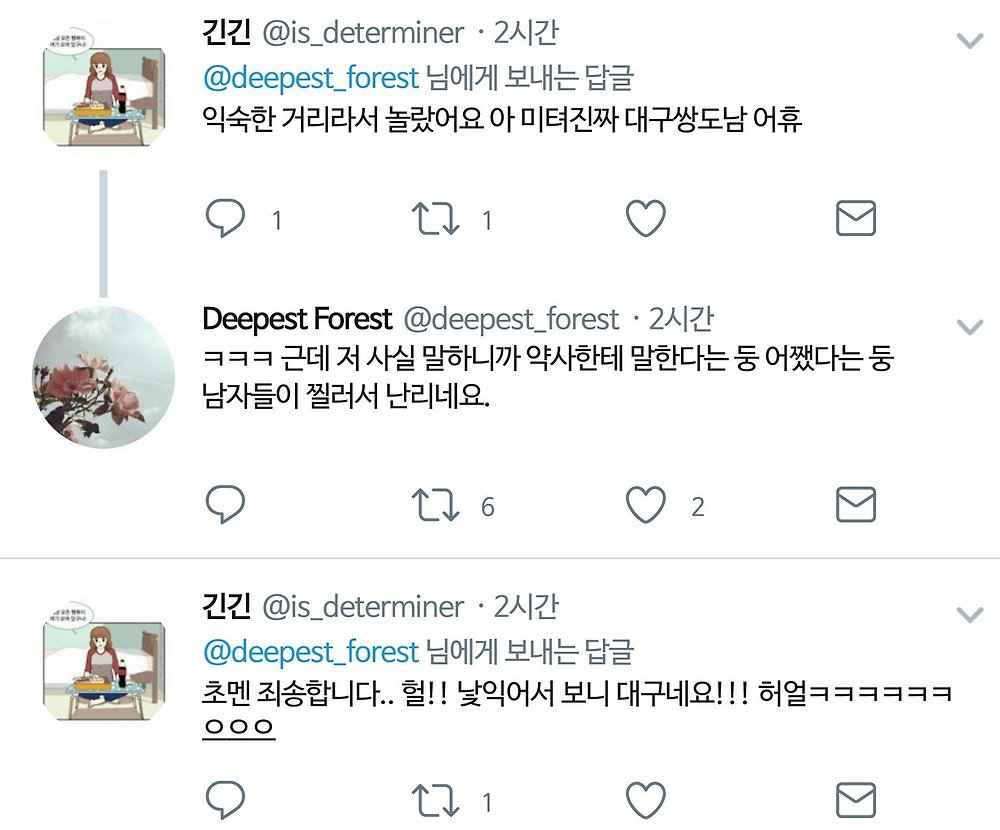Screen dimensions: 1000x830
Task: Like the first 긴긴 tweet
Action: 645,218
